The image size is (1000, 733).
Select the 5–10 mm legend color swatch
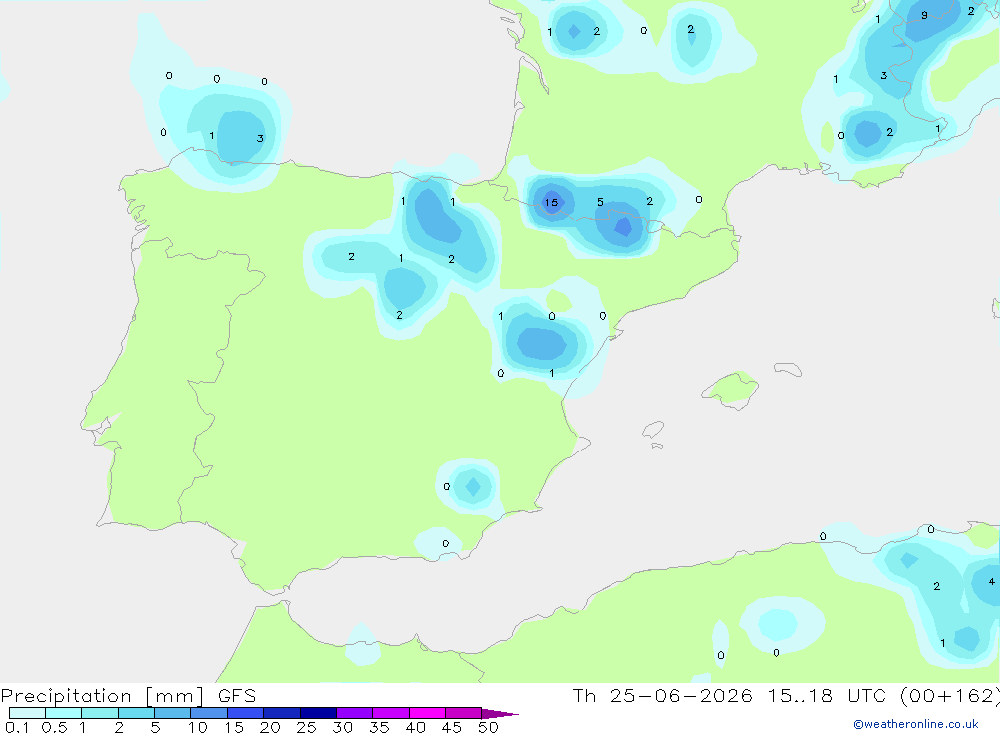(173, 713)
